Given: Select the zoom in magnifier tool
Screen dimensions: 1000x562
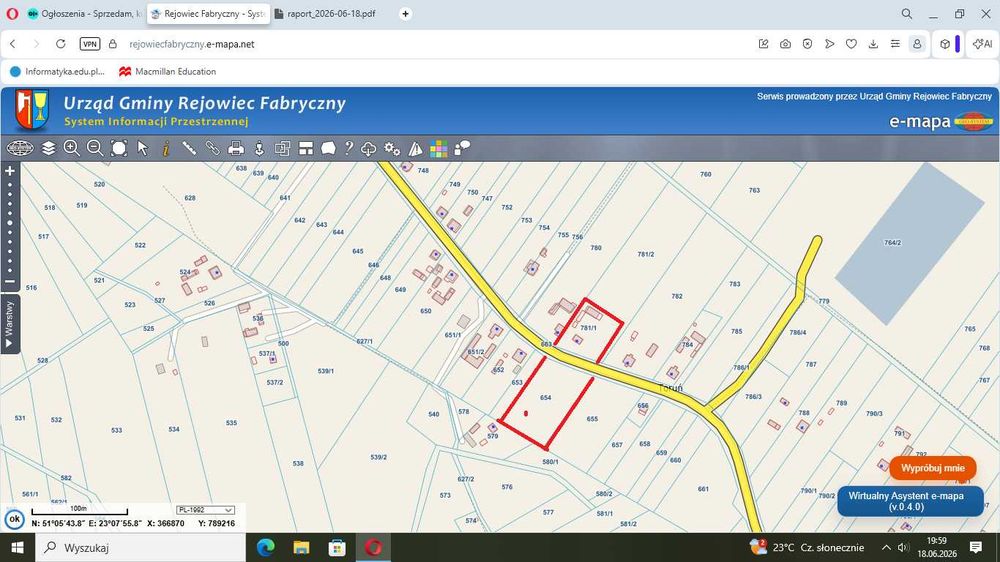Looking at the screenshot, I should (71, 149).
